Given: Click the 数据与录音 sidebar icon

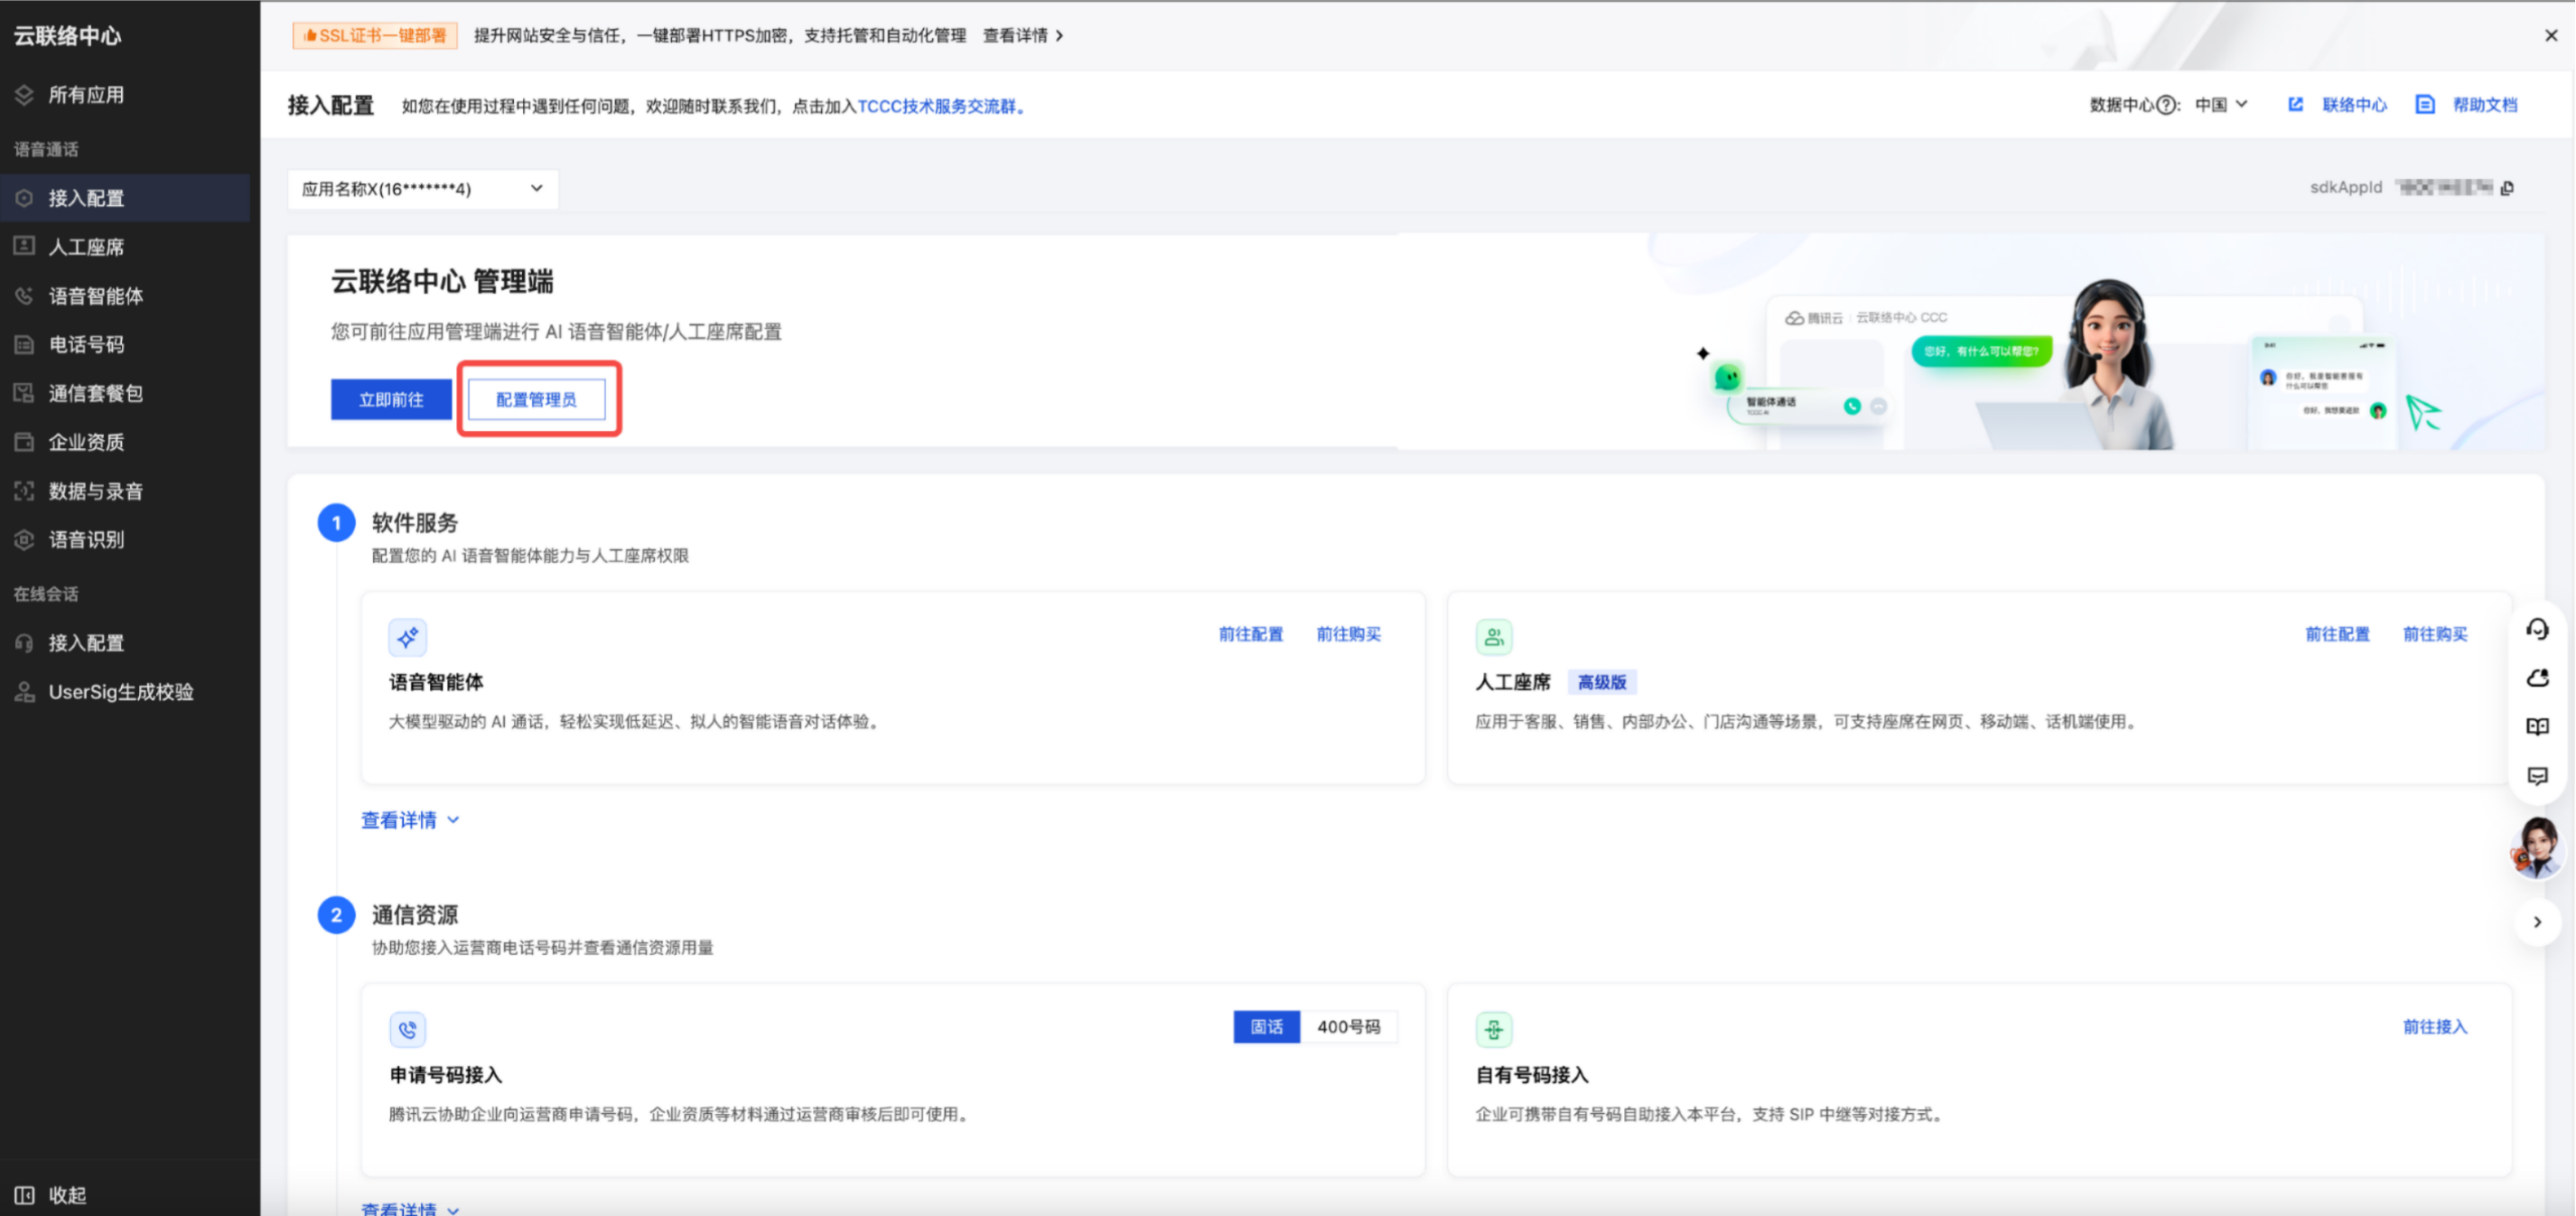Looking at the screenshot, I should coord(25,491).
